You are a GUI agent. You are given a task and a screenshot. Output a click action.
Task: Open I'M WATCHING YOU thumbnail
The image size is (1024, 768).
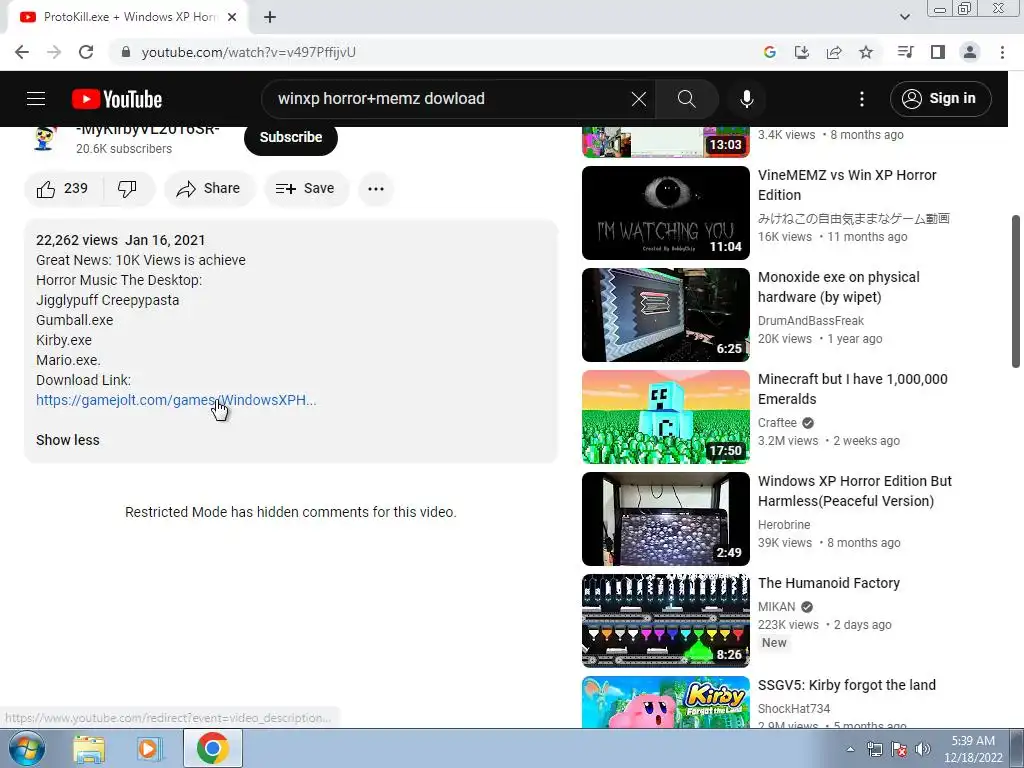click(x=665, y=213)
